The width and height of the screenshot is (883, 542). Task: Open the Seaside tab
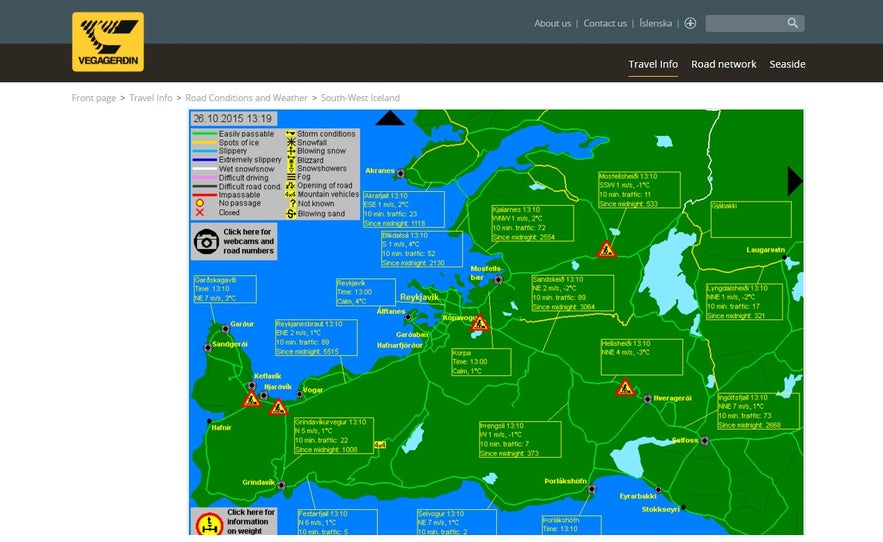pos(787,64)
